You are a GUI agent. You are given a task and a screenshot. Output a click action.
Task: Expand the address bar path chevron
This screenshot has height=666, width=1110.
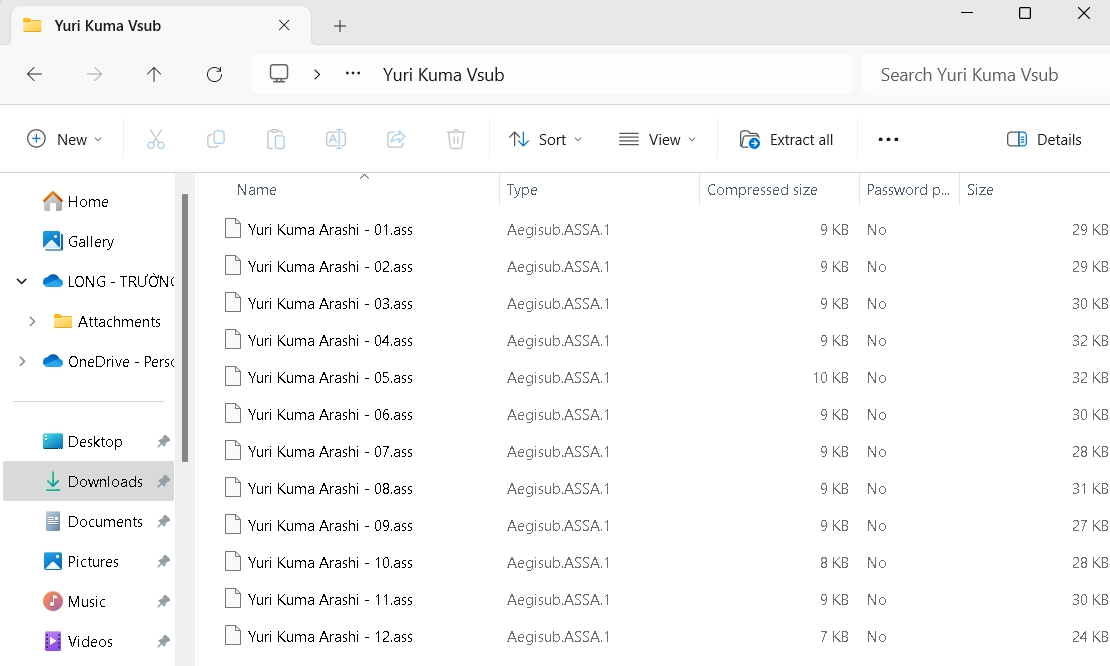click(x=317, y=74)
